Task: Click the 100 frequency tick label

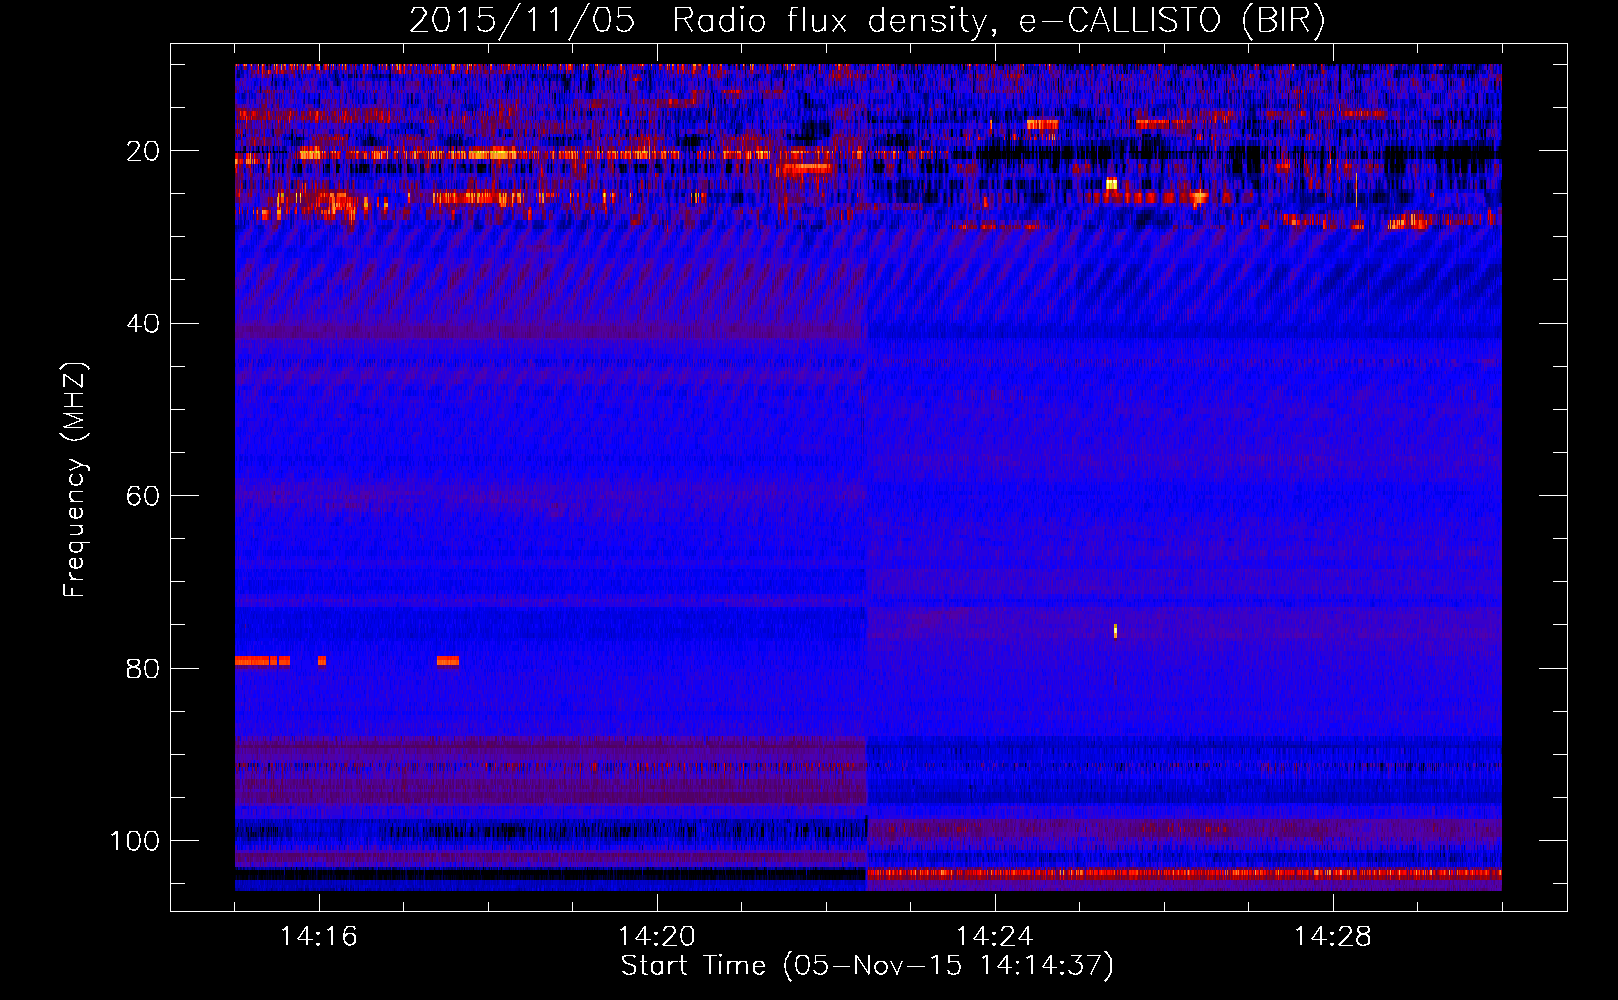Action: 135,841
